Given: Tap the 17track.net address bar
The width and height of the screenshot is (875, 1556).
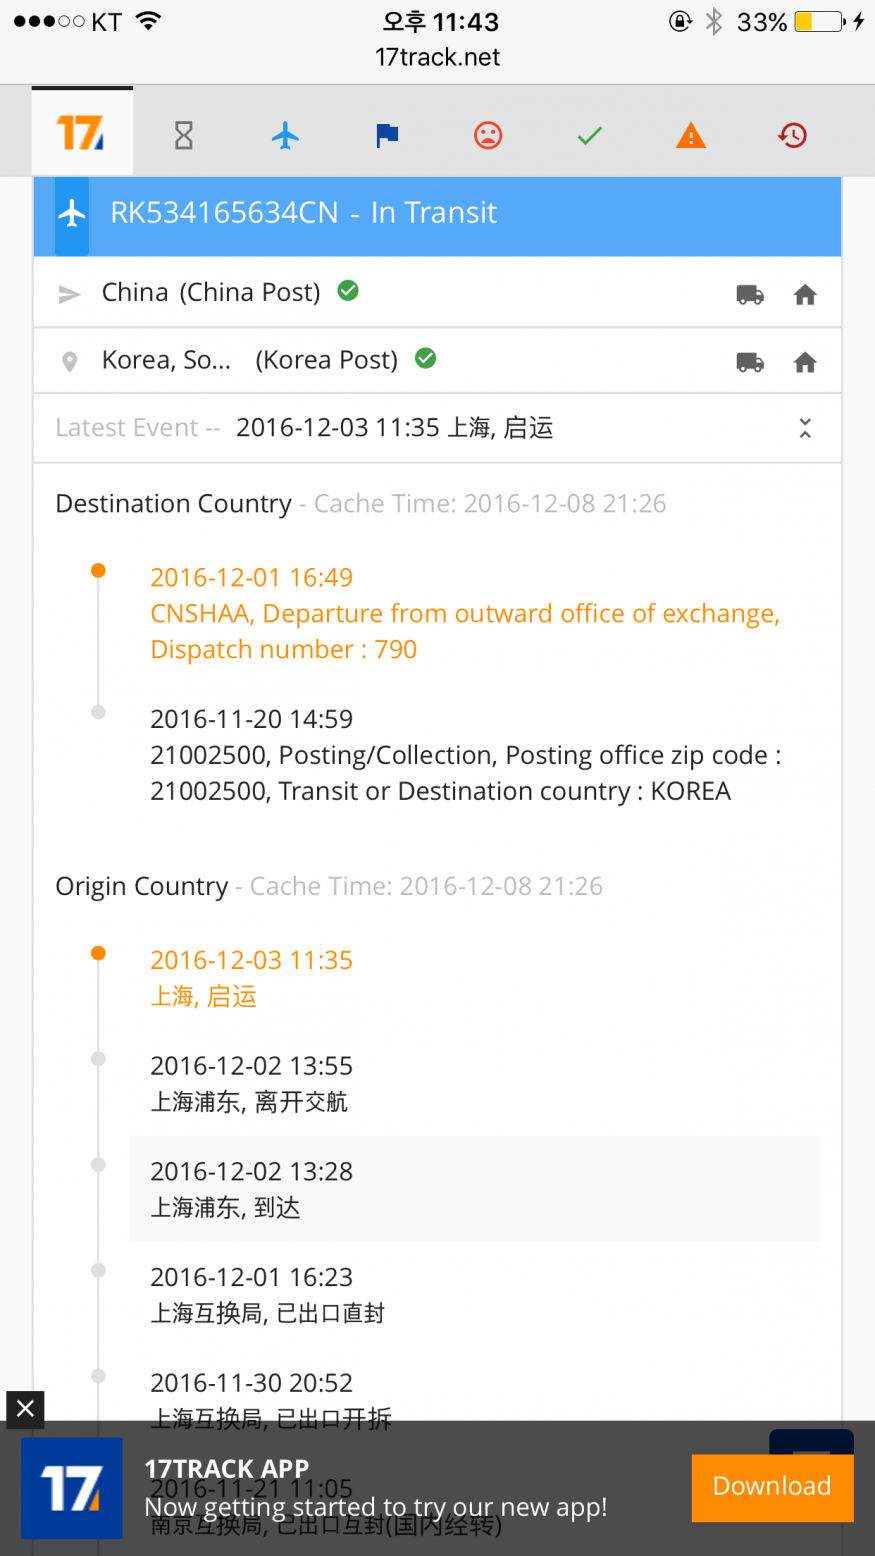Looking at the screenshot, I should pyautogui.click(x=437, y=58).
